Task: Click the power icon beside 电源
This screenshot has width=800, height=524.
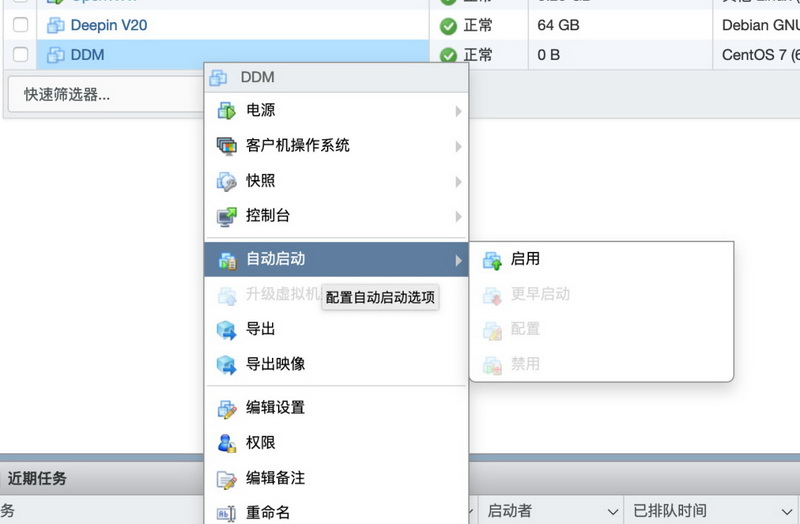Action: [x=226, y=111]
